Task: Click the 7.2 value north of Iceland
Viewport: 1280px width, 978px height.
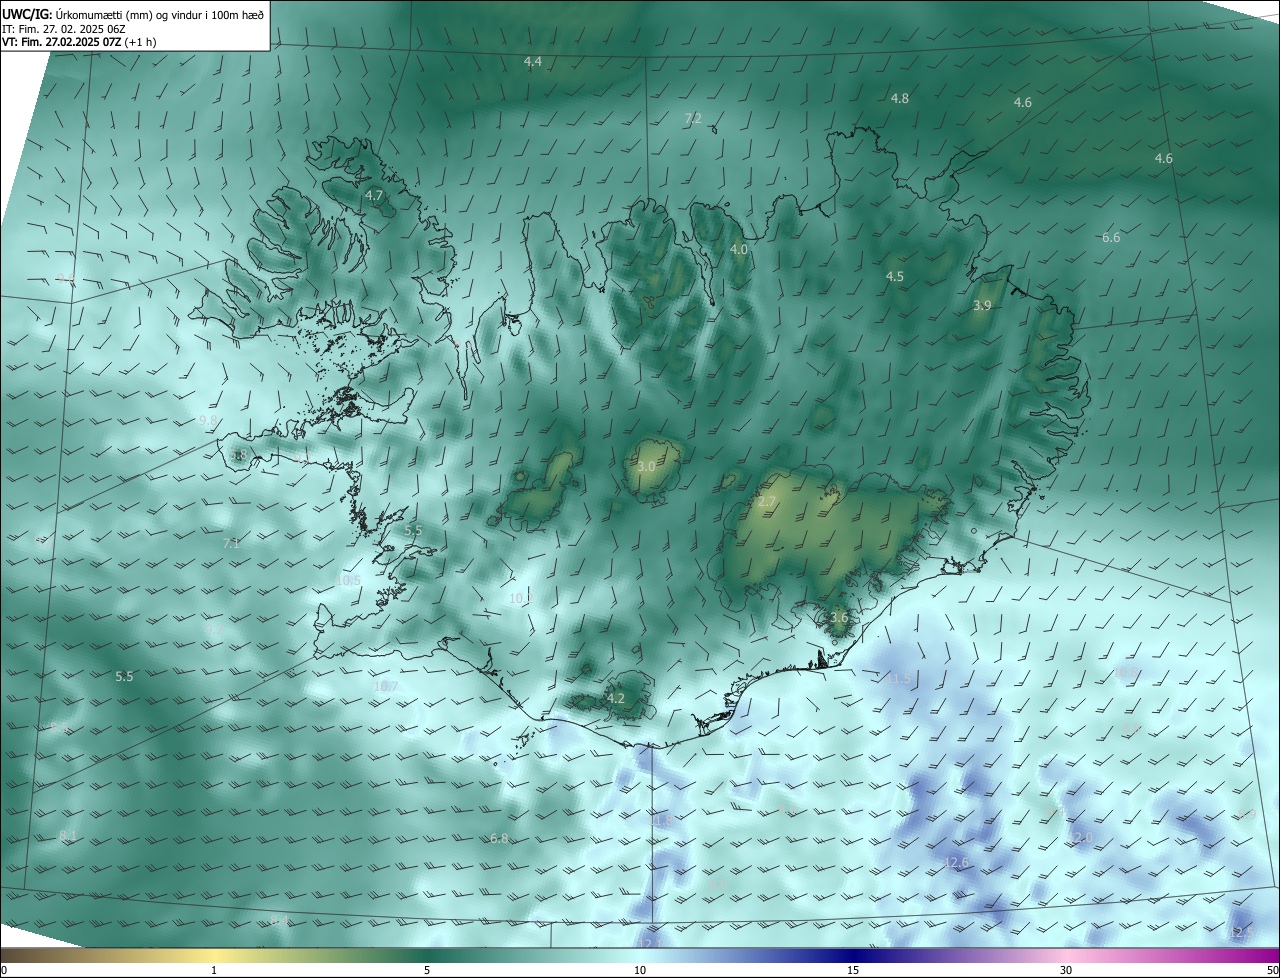Action: (693, 118)
